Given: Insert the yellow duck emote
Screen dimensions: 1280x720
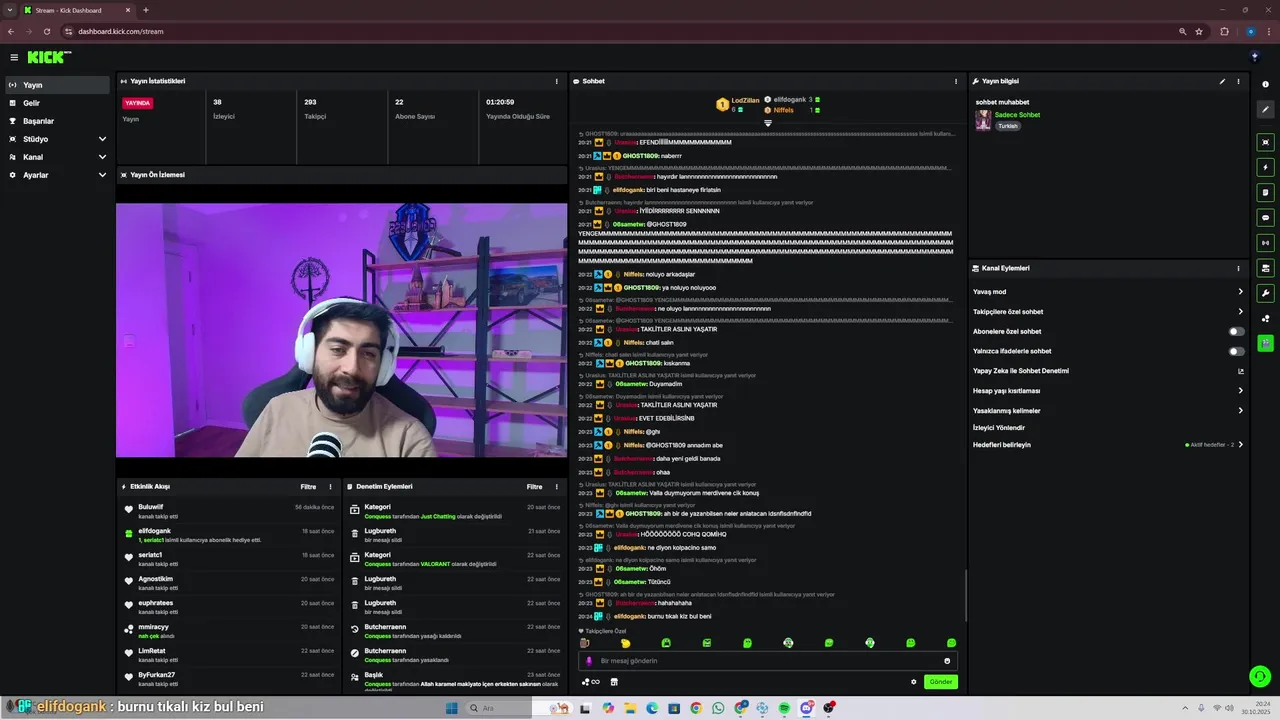Looking at the screenshot, I should coord(626,643).
